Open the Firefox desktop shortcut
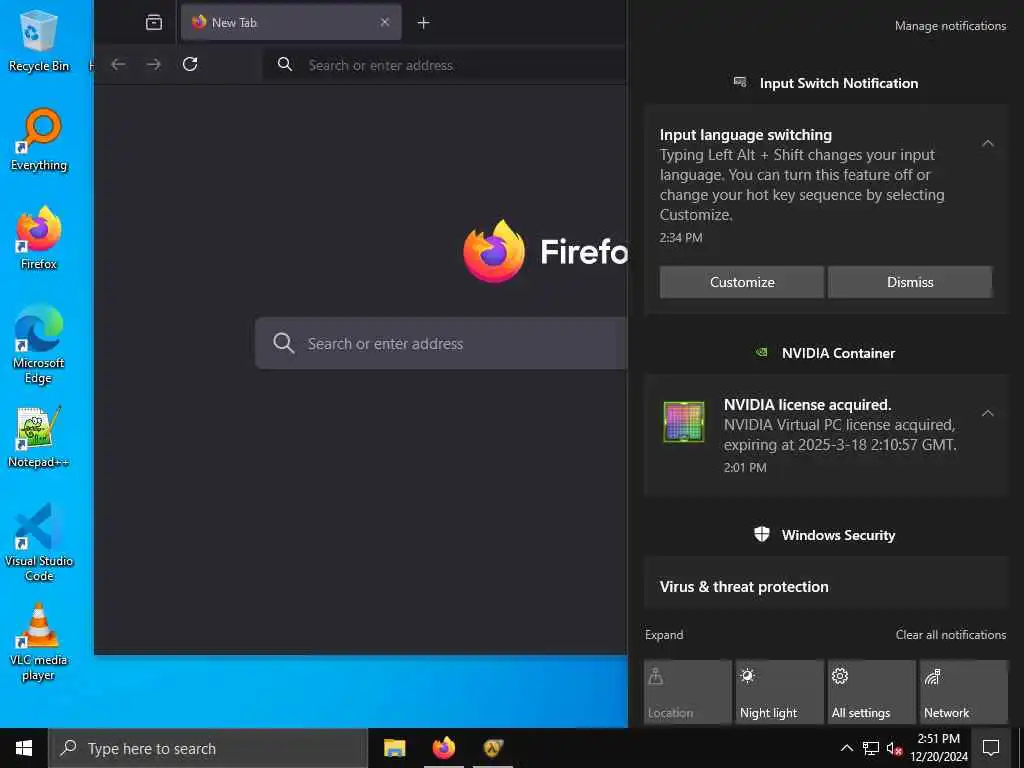Viewport: 1024px width, 768px height. point(39,238)
